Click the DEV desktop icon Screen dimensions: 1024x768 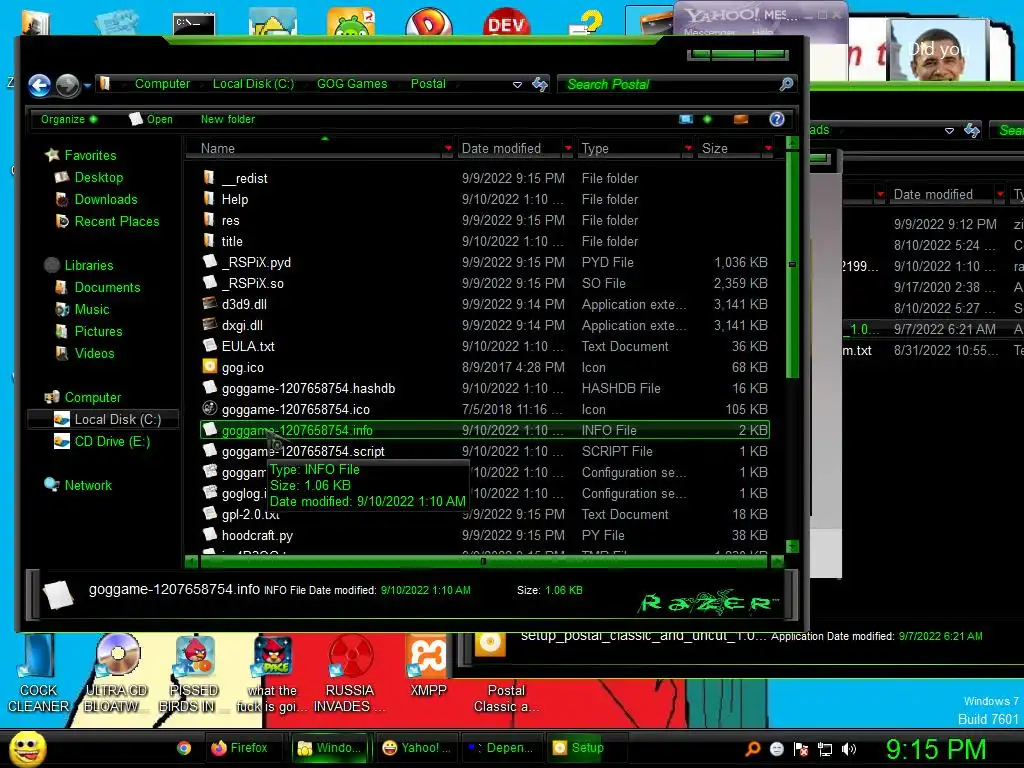[x=507, y=24]
